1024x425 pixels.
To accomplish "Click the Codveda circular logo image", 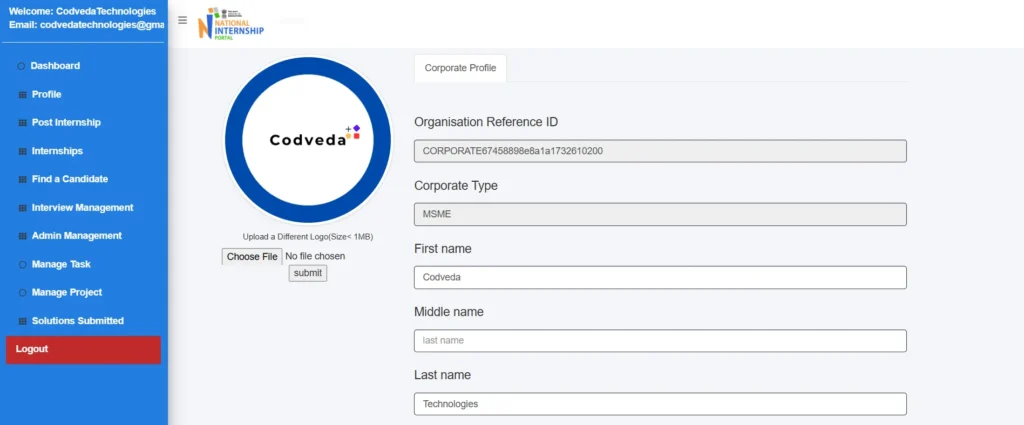I will 307,140.
